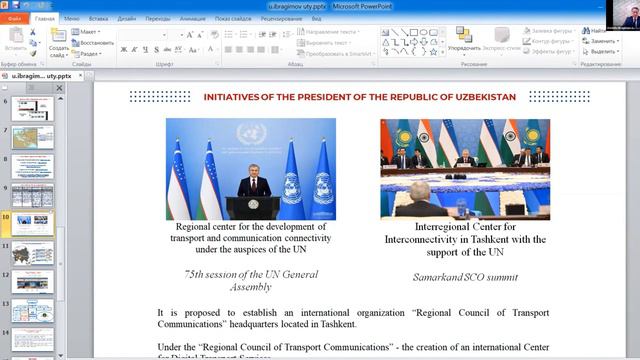Open the line spacing dropdown

click(287, 34)
